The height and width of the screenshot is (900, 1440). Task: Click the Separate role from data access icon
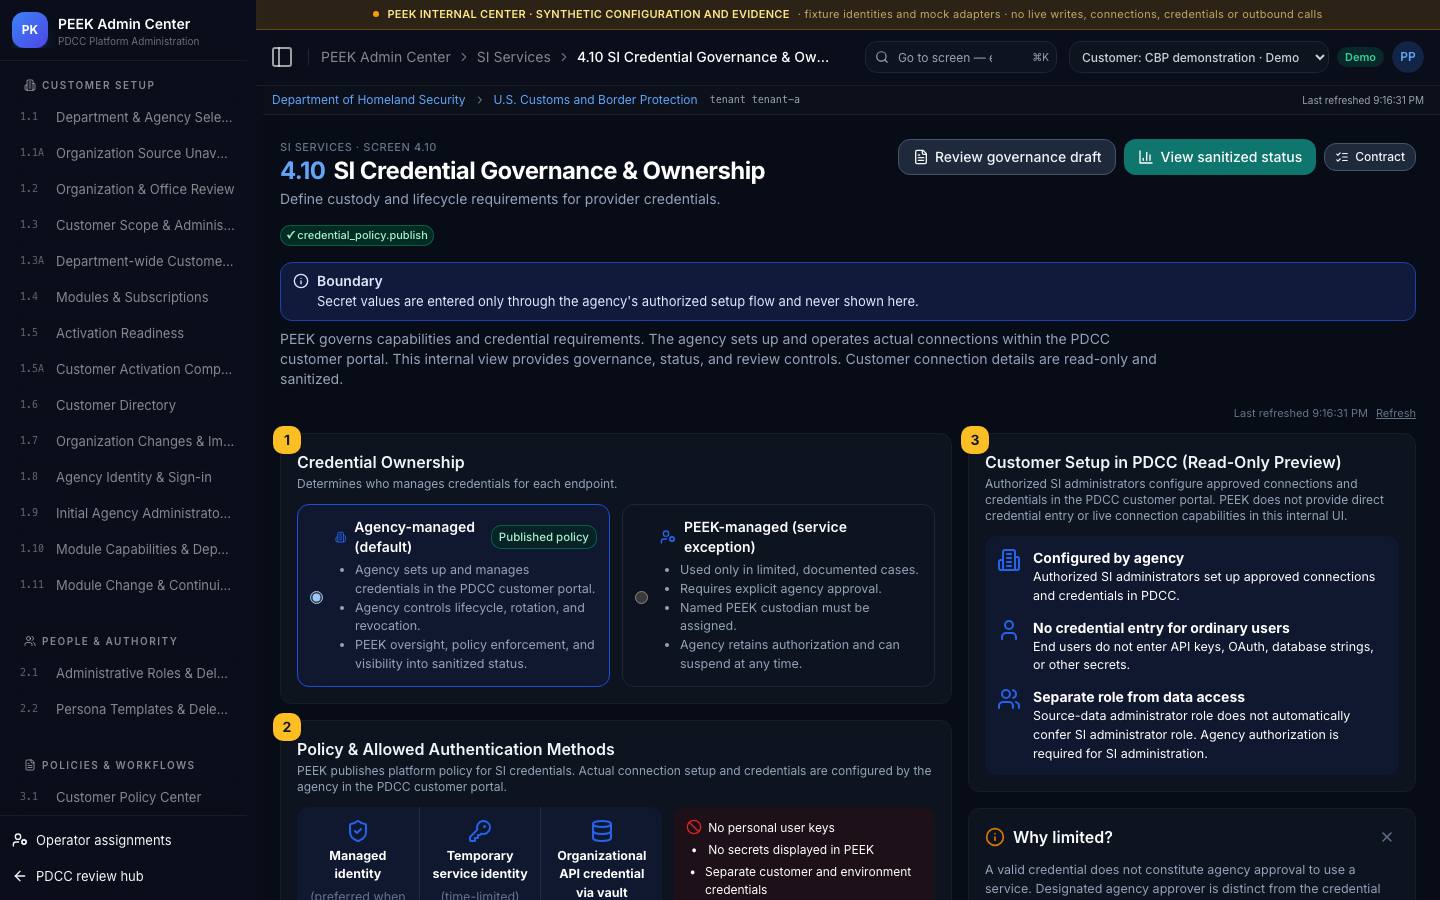(x=1009, y=699)
